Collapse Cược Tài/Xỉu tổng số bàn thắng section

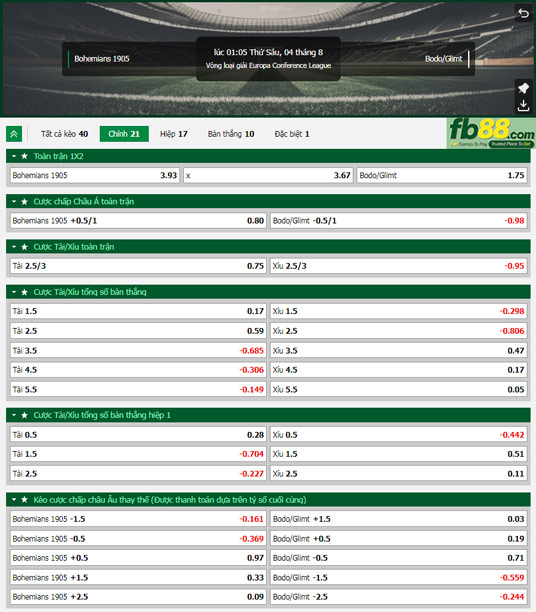[14, 292]
